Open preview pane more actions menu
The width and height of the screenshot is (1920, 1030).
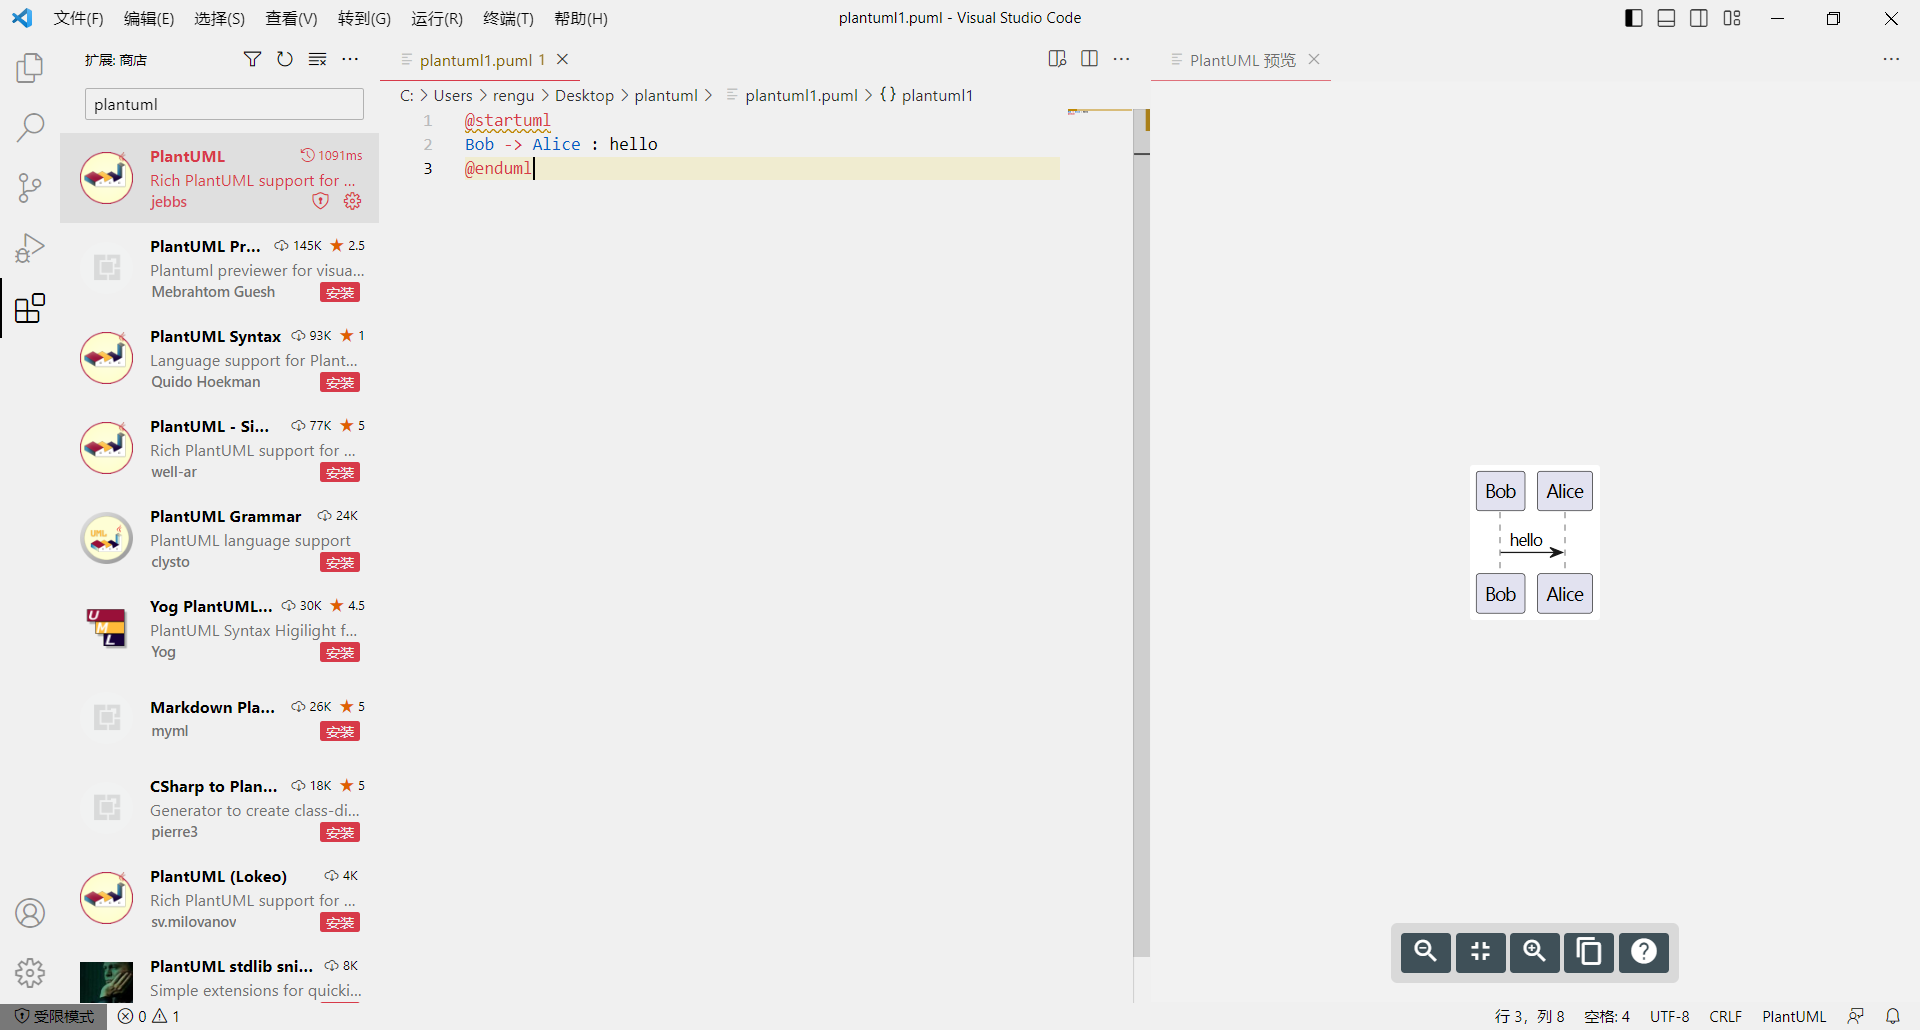point(1891,59)
